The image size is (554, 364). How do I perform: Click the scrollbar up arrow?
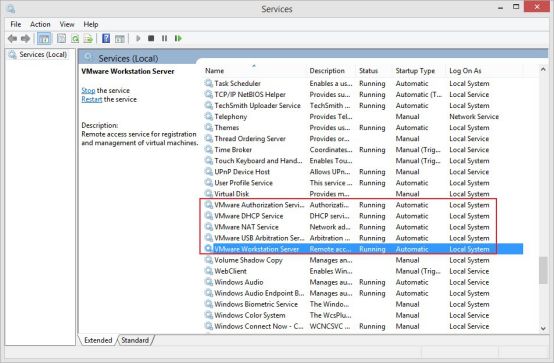click(x=543, y=70)
